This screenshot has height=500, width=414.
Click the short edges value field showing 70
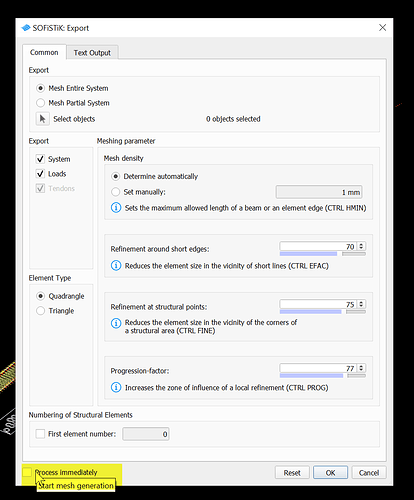[x=318, y=246]
